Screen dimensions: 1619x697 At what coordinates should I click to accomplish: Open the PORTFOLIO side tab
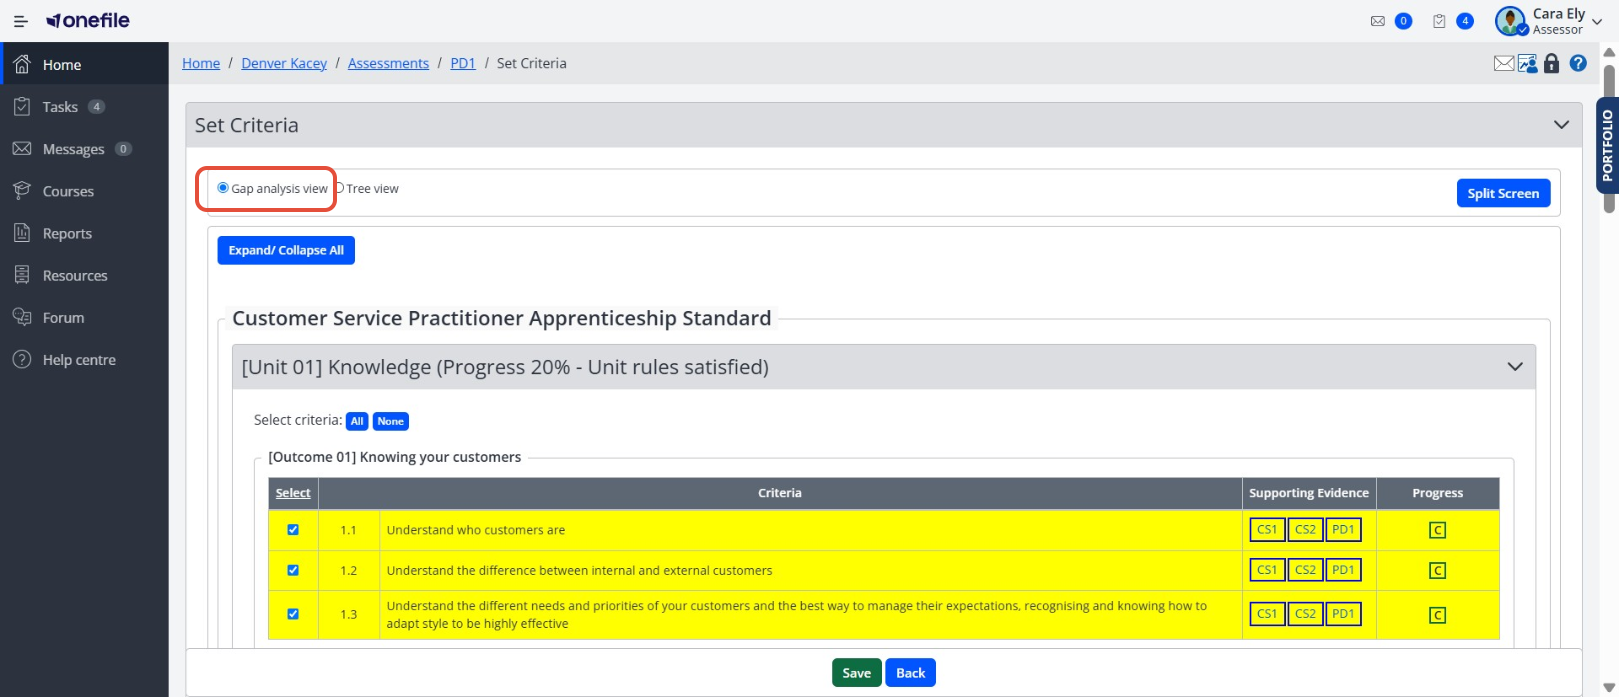tap(1607, 145)
